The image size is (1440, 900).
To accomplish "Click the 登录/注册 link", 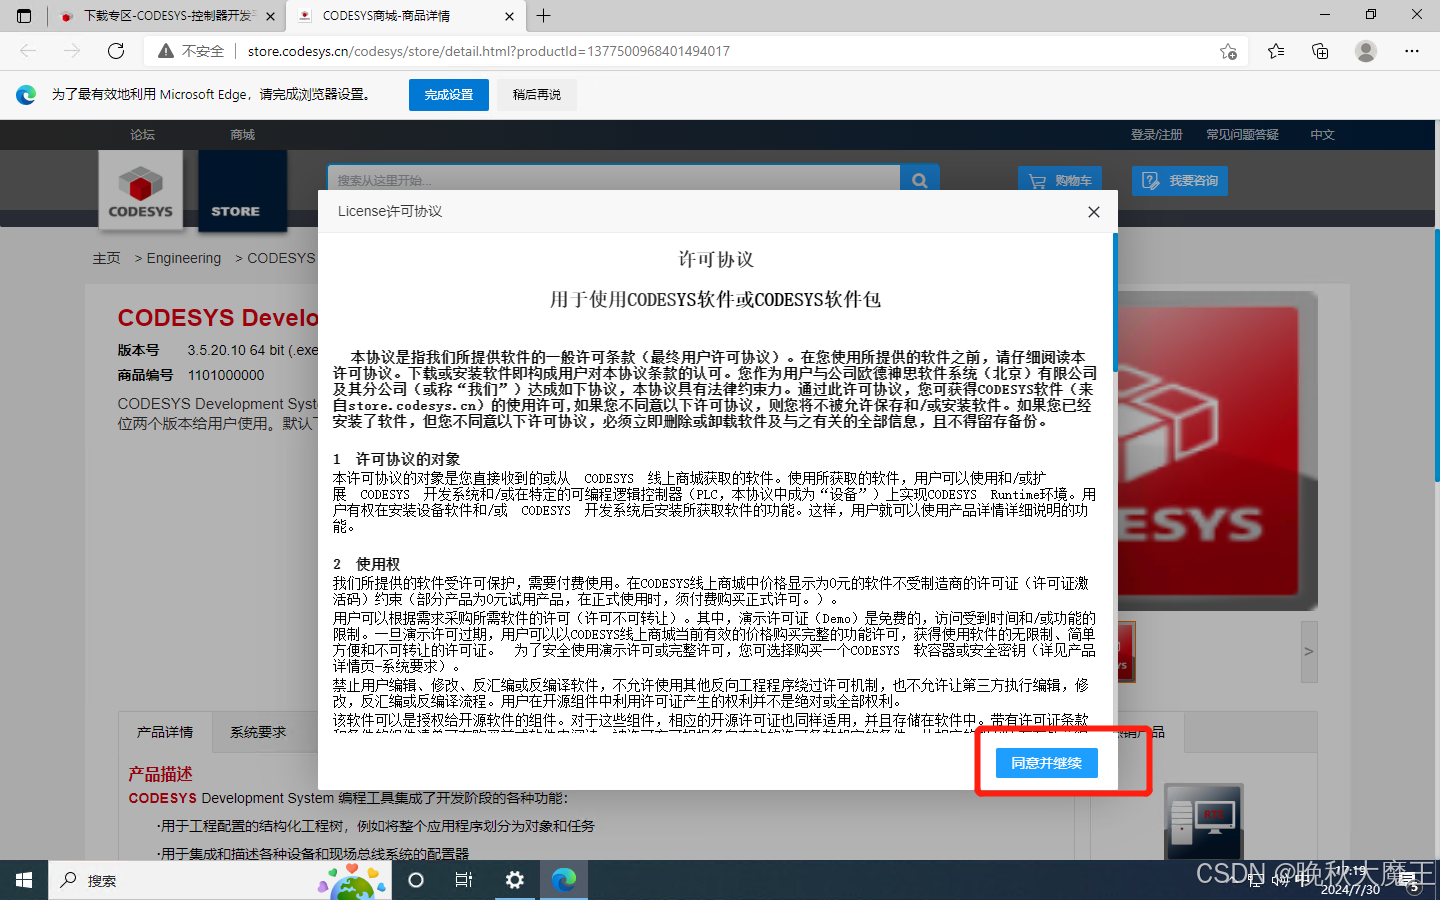I will [1157, 135].
